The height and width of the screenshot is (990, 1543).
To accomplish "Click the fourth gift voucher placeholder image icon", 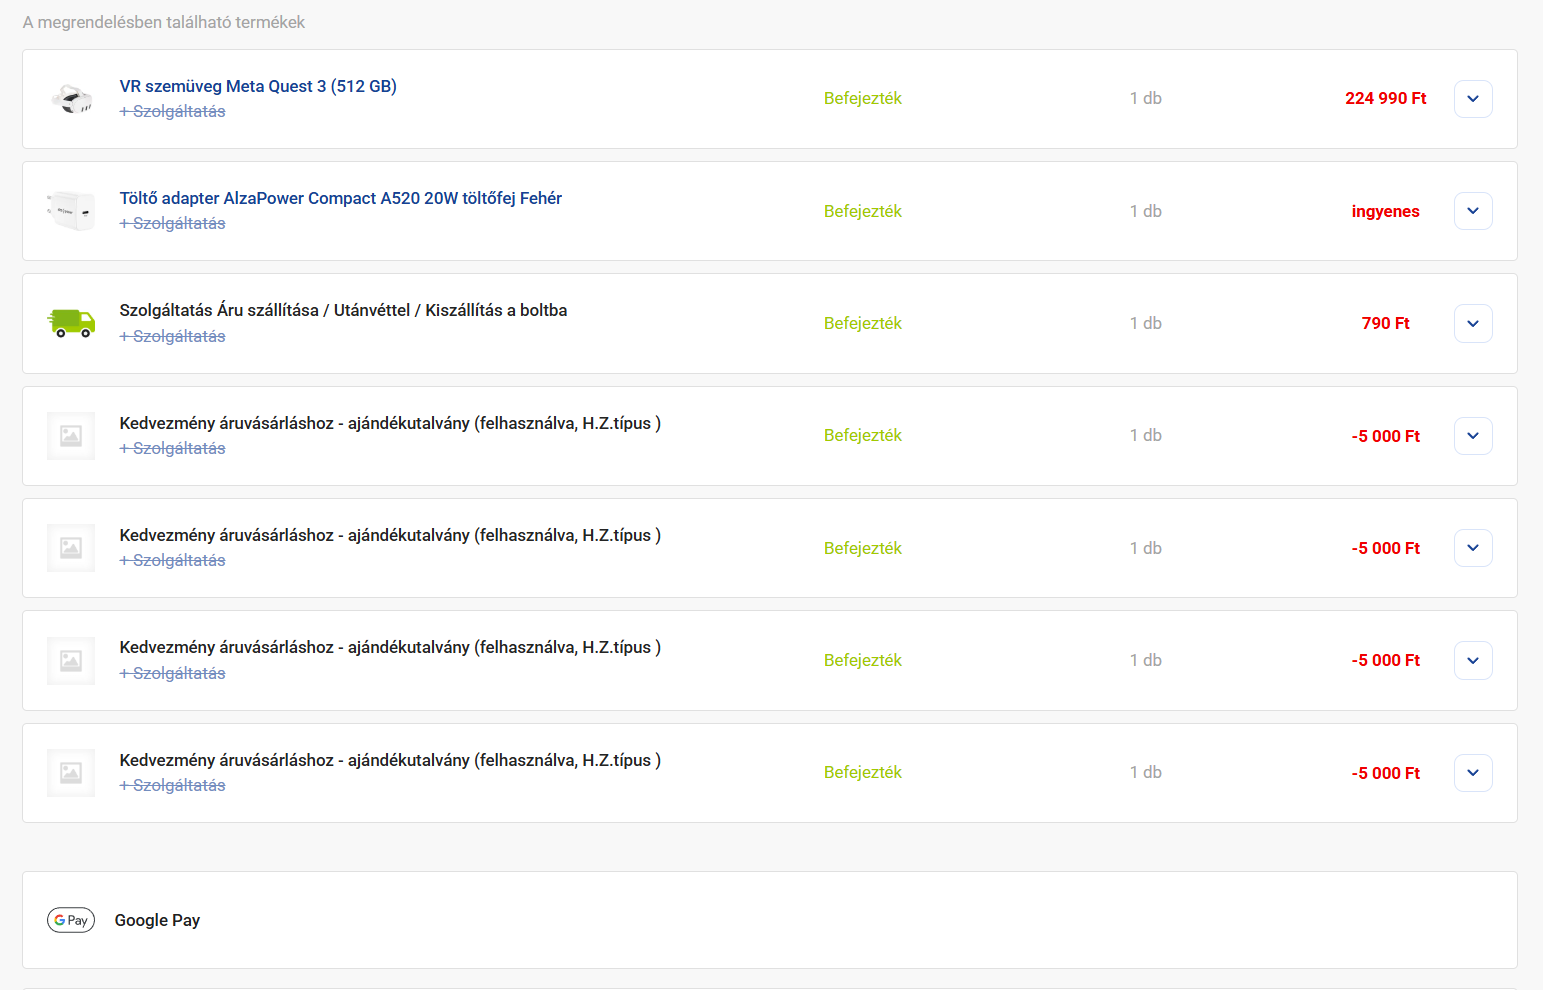I will (x=71, y=773).
